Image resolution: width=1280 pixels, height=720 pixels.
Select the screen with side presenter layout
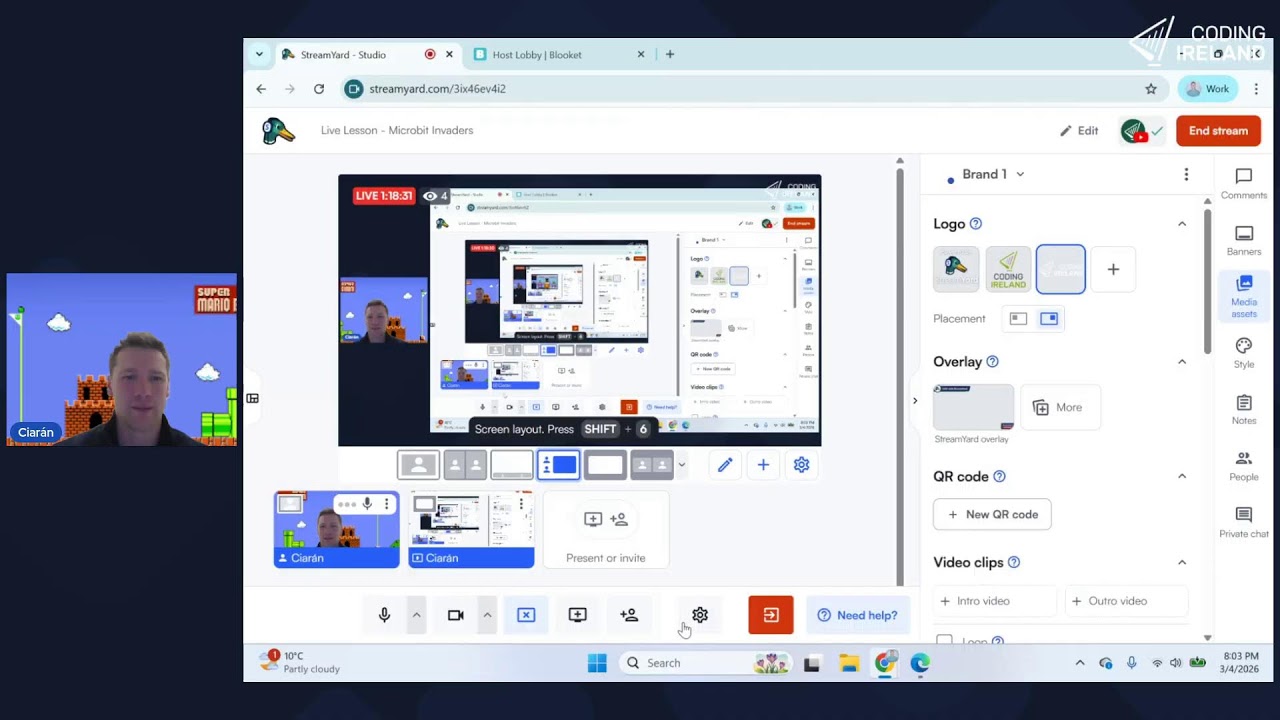[558, 465]
